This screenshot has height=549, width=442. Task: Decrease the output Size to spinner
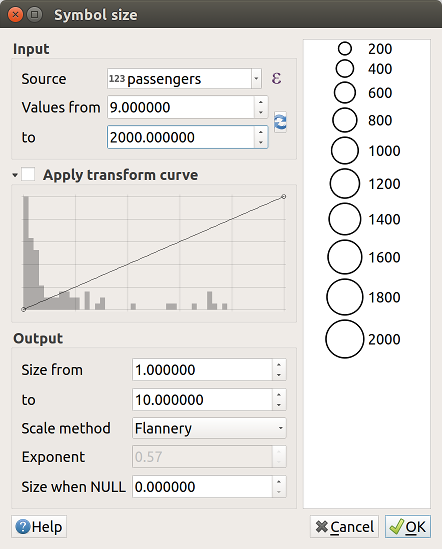click(279, 405)
